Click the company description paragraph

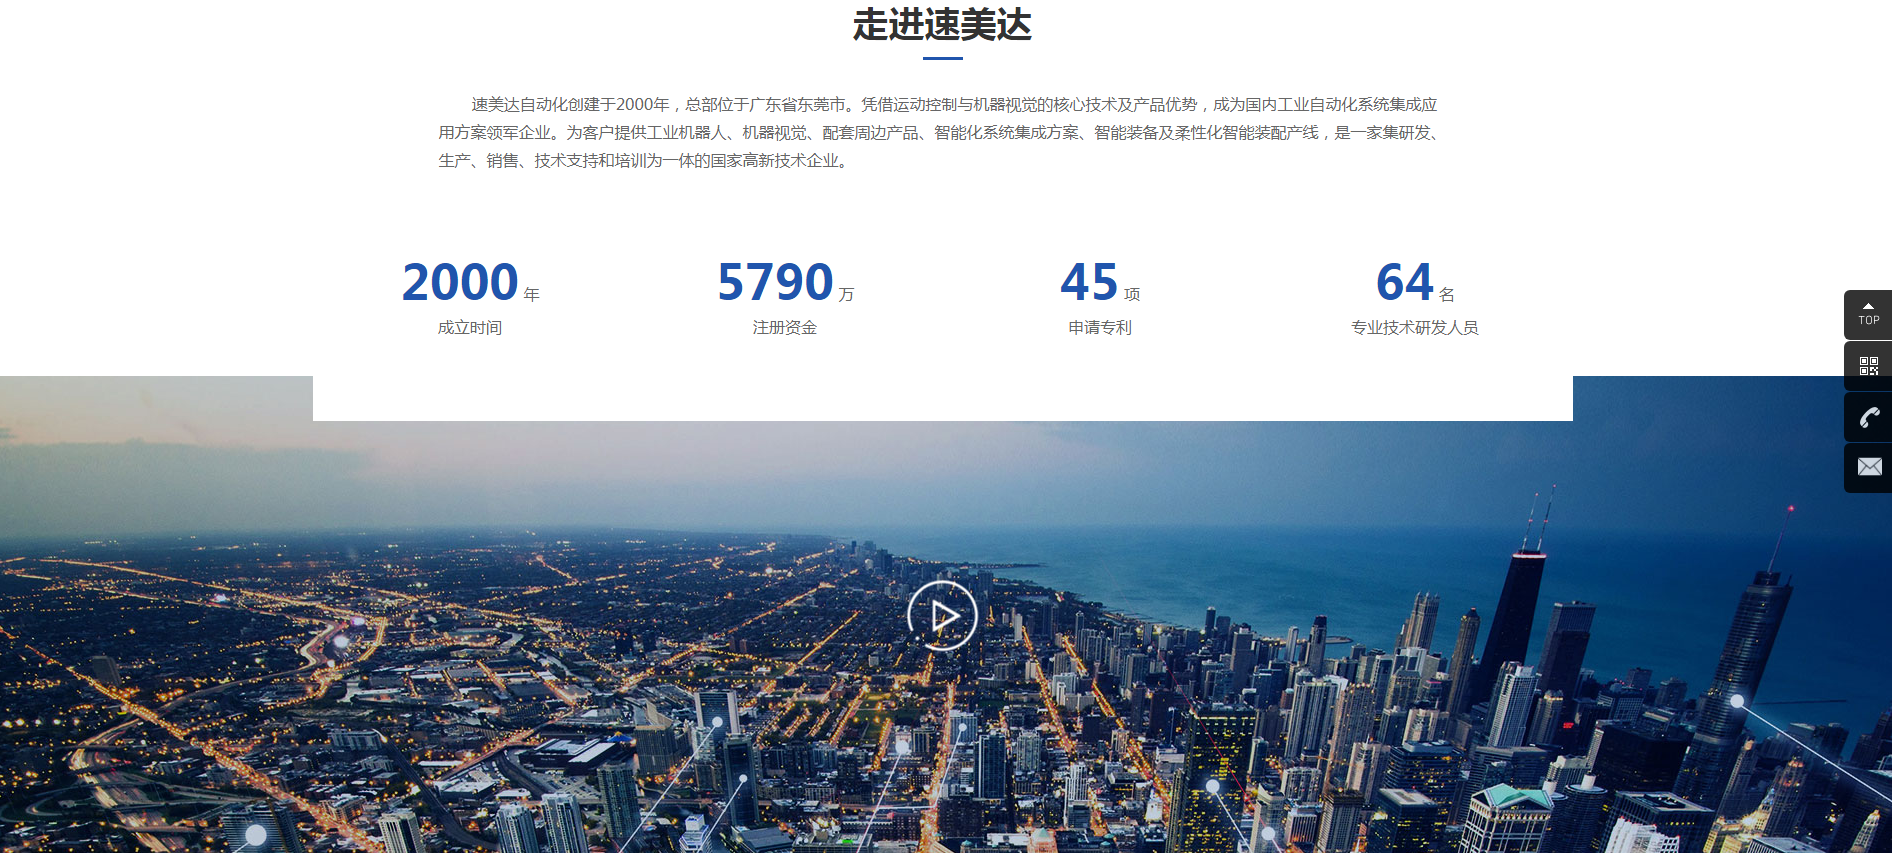click(x=940, y=132)
